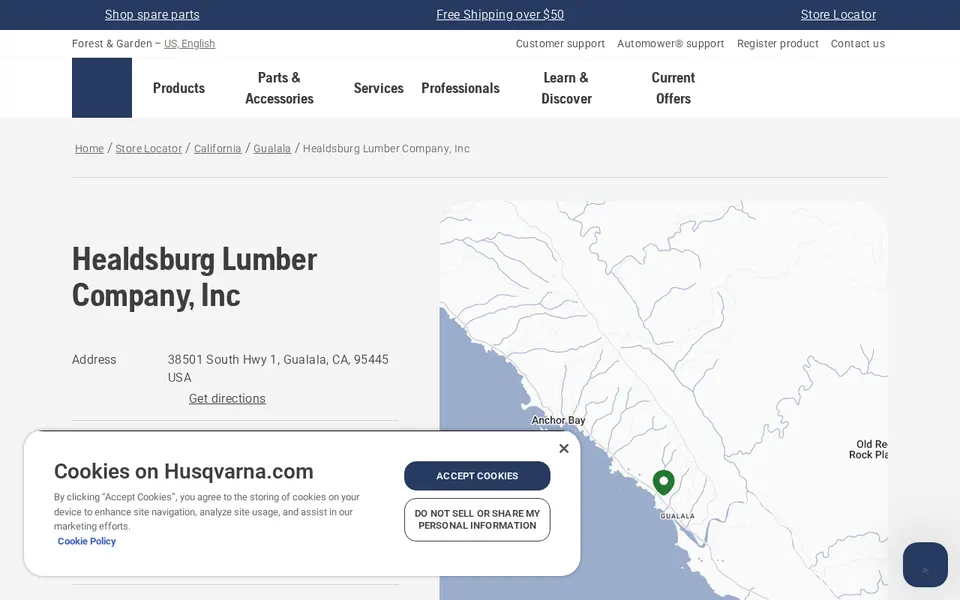Open Learn & Discover menu

click(x=566, y=88)
